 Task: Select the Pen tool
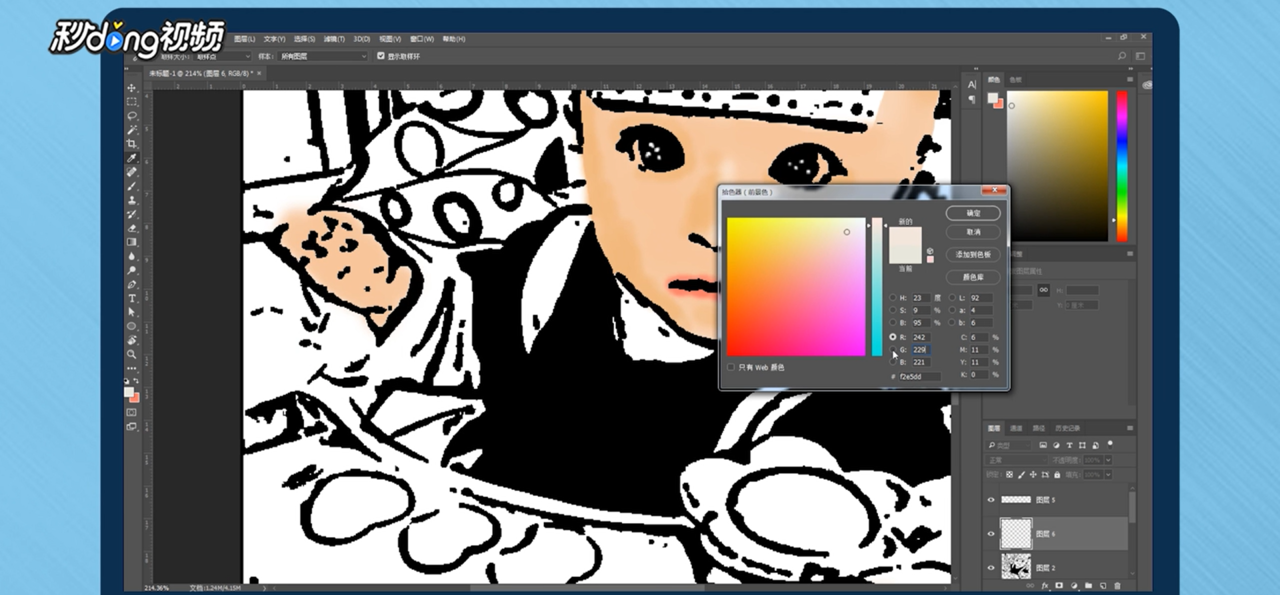[131, 284]
